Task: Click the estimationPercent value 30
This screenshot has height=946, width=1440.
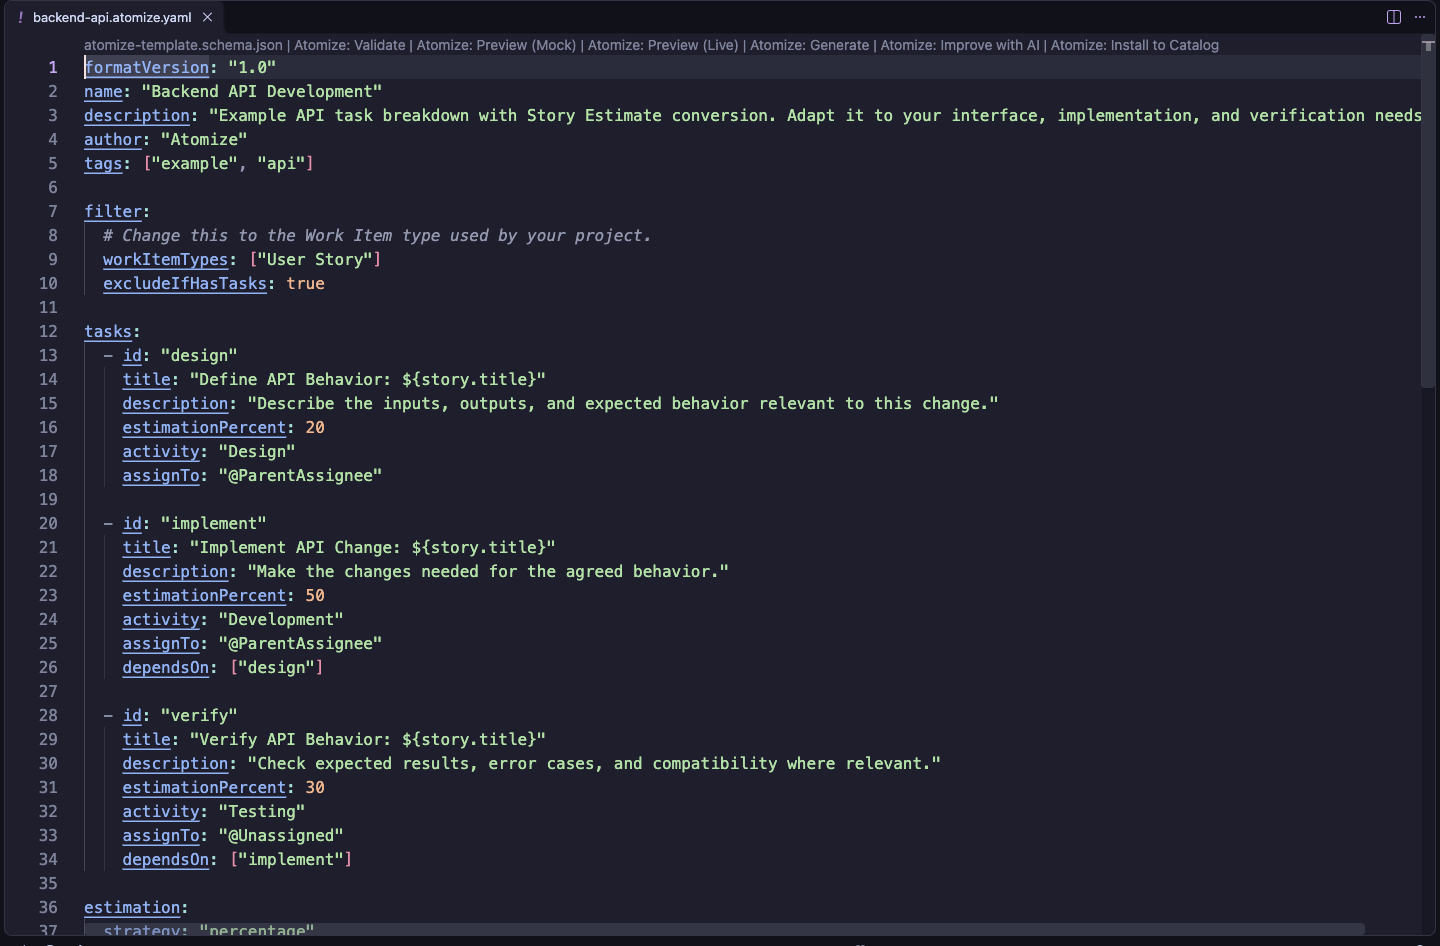Action: tap(315, 787)
